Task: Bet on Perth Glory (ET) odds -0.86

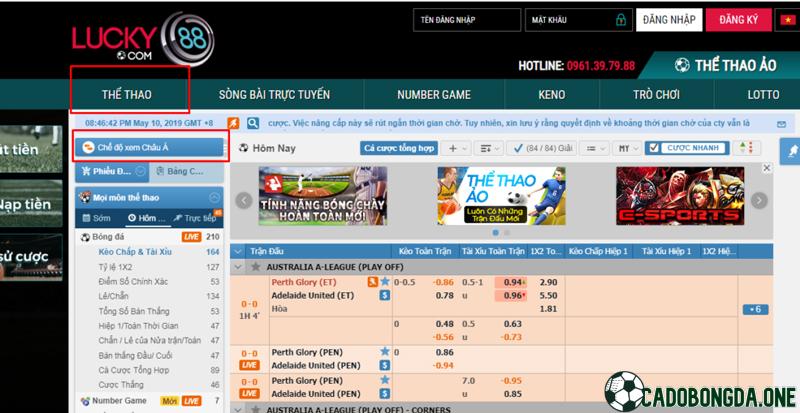Action: pyautogui.click(x=443, y=282)
